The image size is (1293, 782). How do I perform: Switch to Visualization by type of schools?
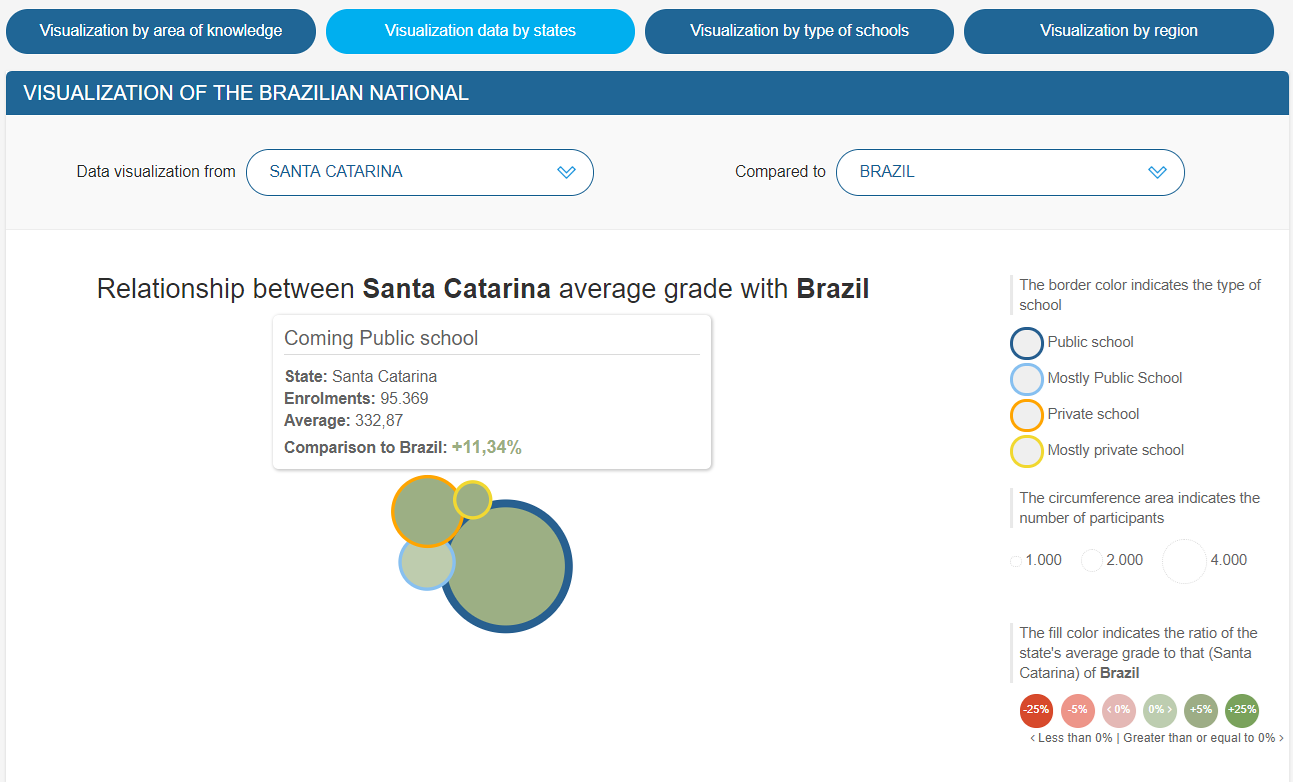(x=799, y=31)
